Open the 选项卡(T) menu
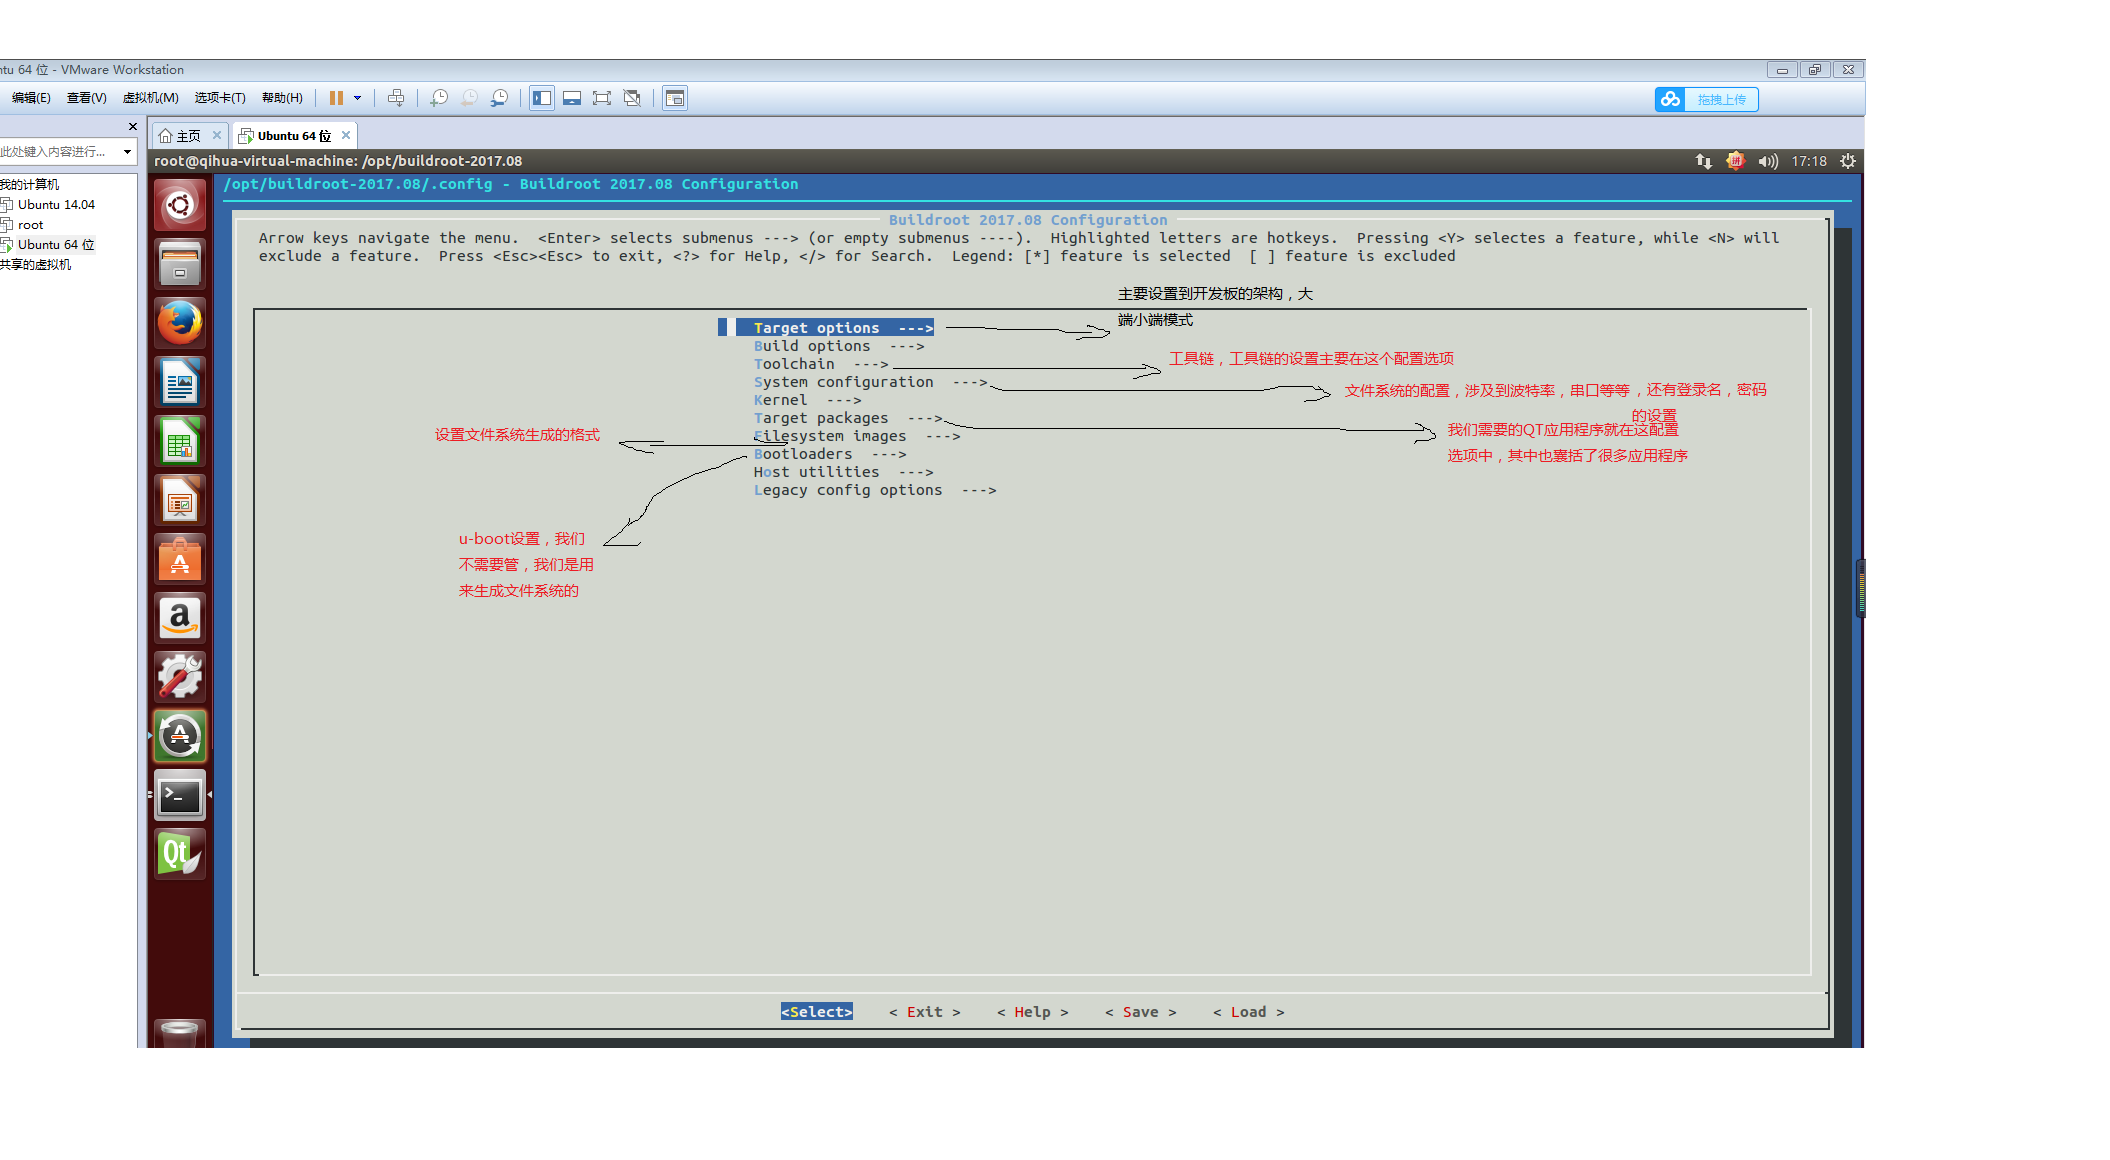The image size is (2110, 1160). click(220, 98)
